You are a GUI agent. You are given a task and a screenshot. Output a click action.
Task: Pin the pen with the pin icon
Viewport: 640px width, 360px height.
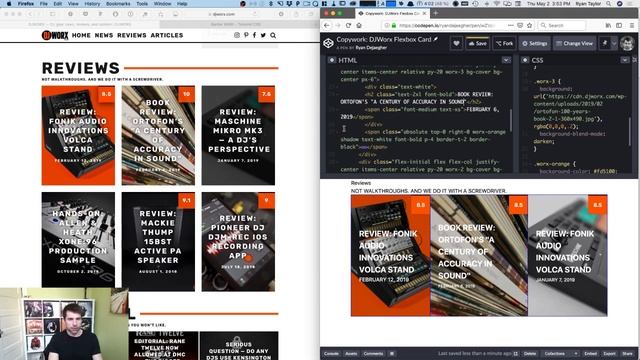(x=605, y=43)
